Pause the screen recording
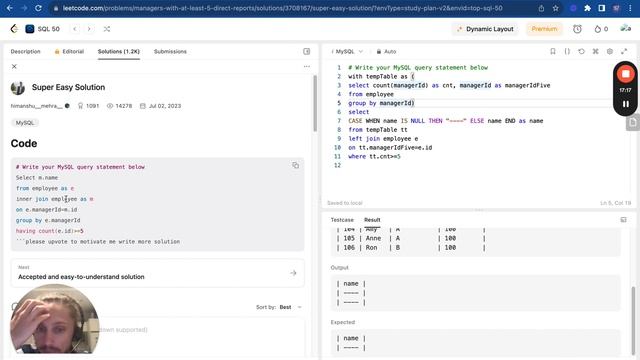Image resolution: width=640 pixels, height=360 pixels. tap(625, 104)
